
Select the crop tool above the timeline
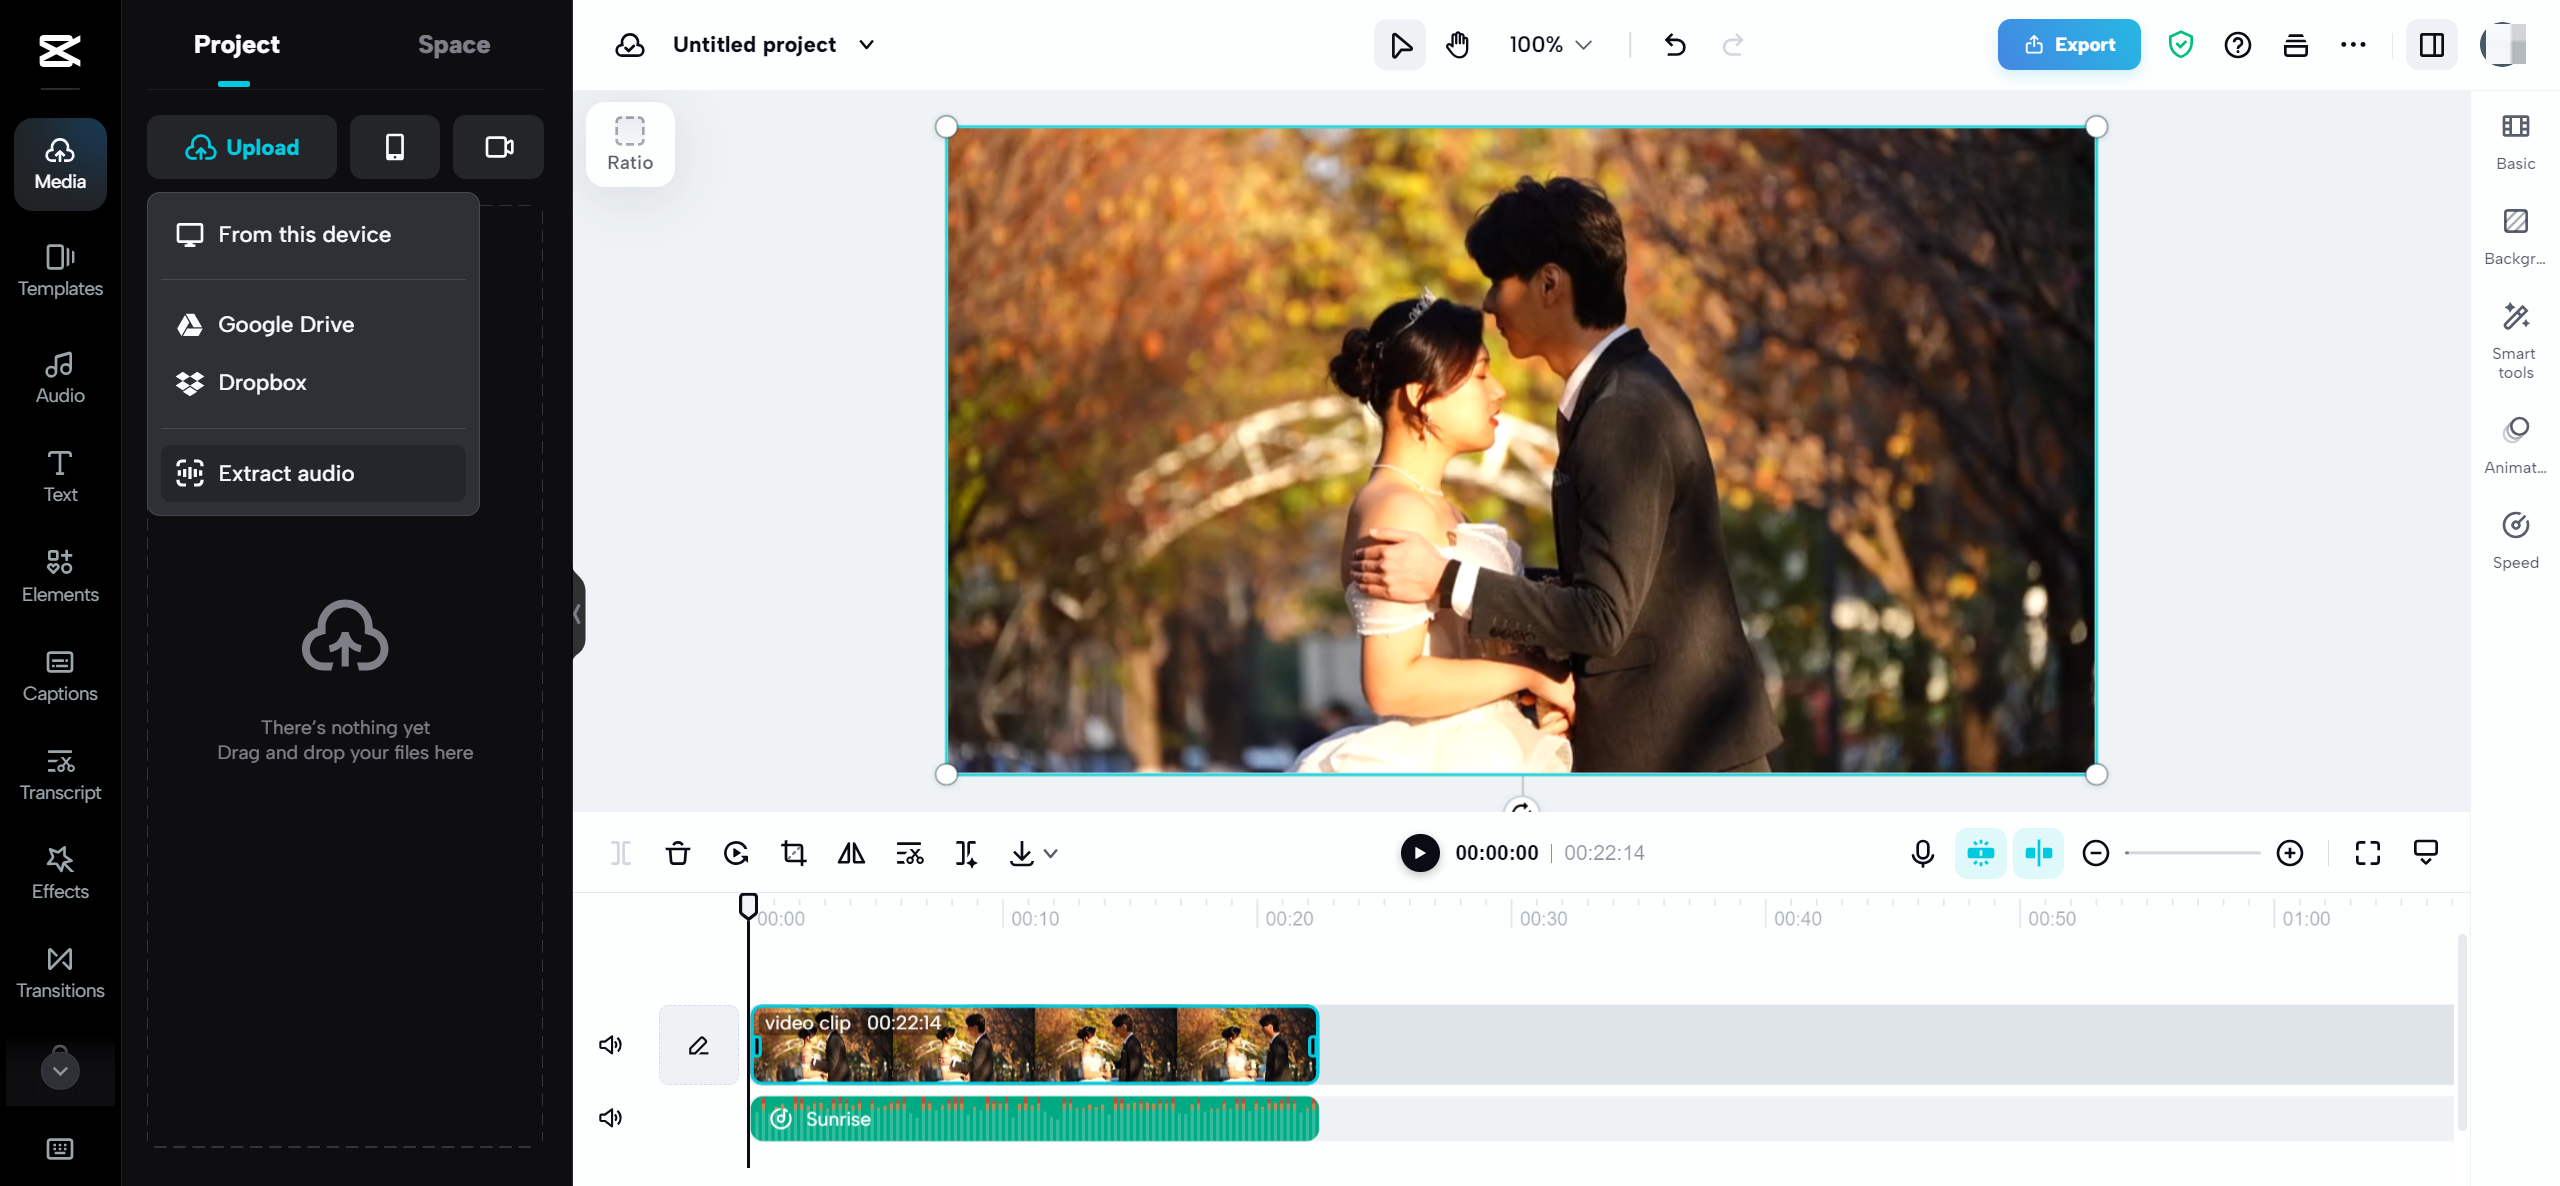(793, 853)
